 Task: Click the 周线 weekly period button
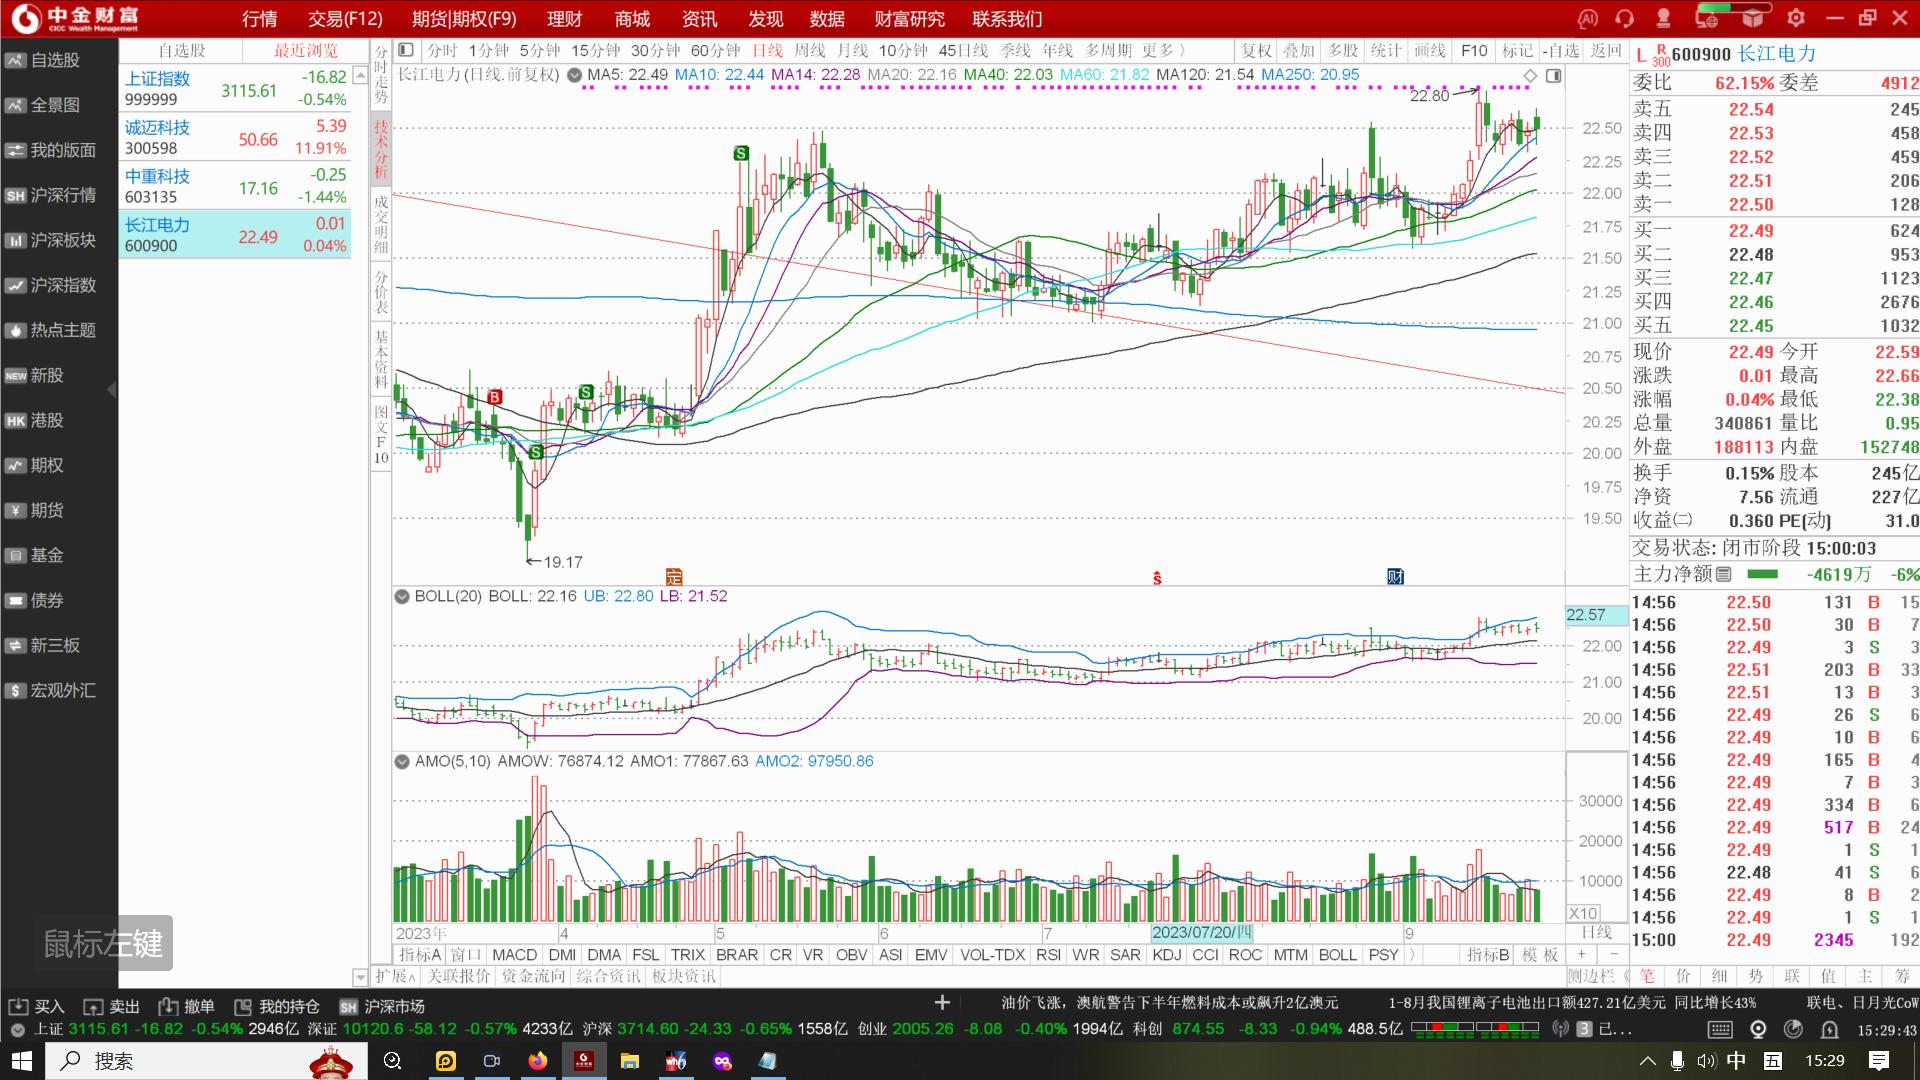810,50
